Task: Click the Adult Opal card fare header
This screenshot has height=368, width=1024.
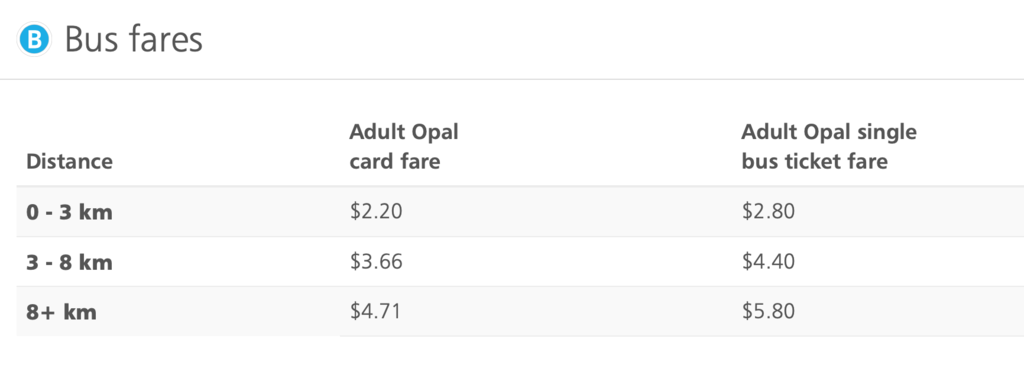Action: (404, 146)
